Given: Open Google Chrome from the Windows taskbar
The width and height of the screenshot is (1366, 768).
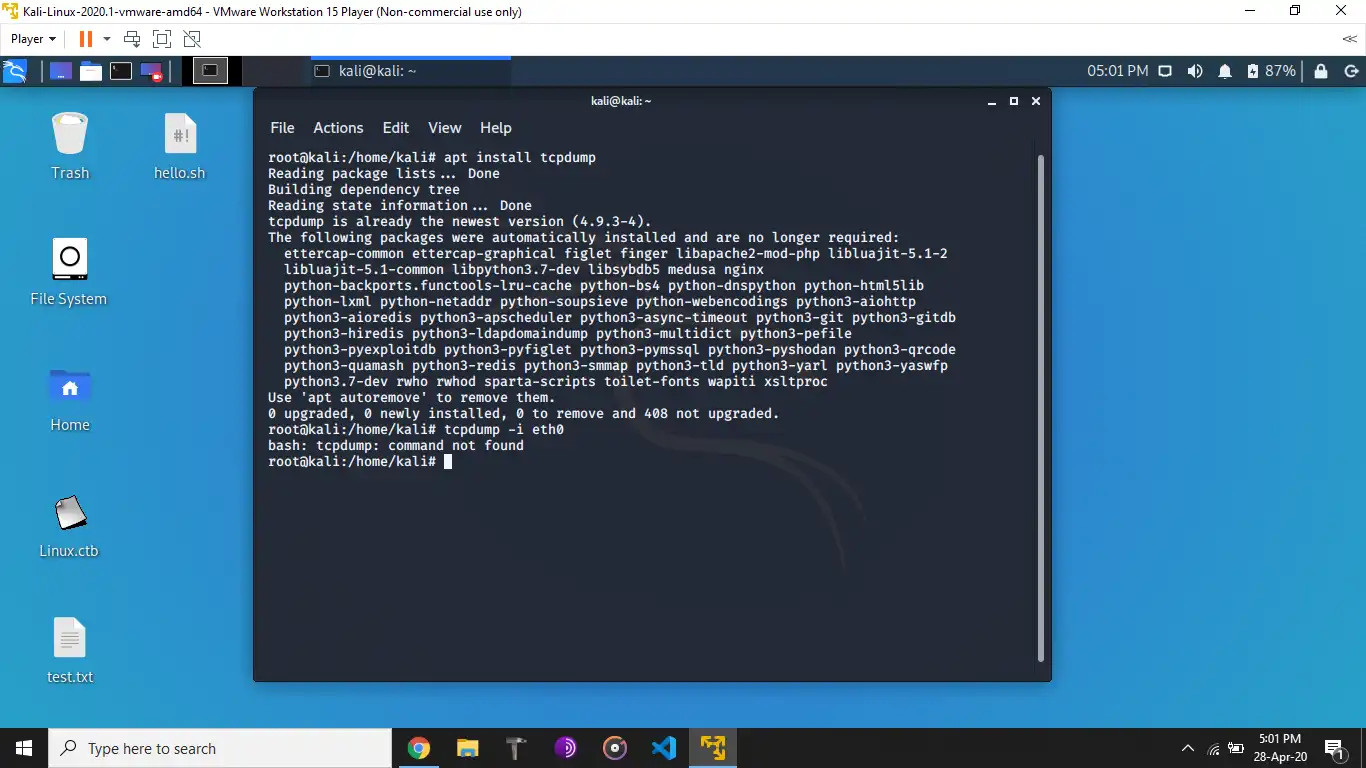Looking at the screenshot, I should pos(419,748).
